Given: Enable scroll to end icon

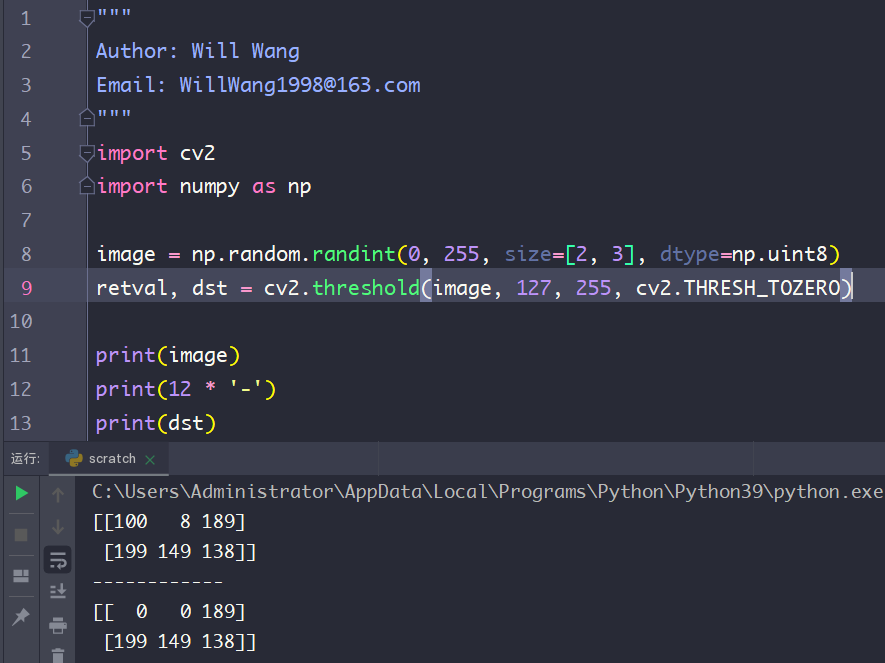Looking at the screenshot, I should coord(58,591).
